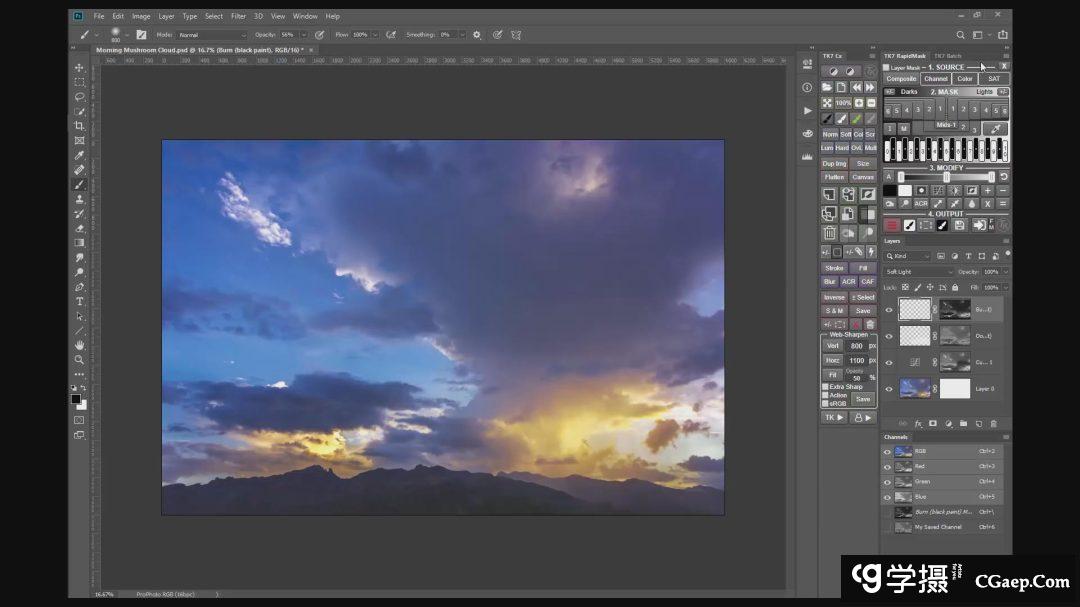Click the delete layer trash icon

[x=993, y=423]
